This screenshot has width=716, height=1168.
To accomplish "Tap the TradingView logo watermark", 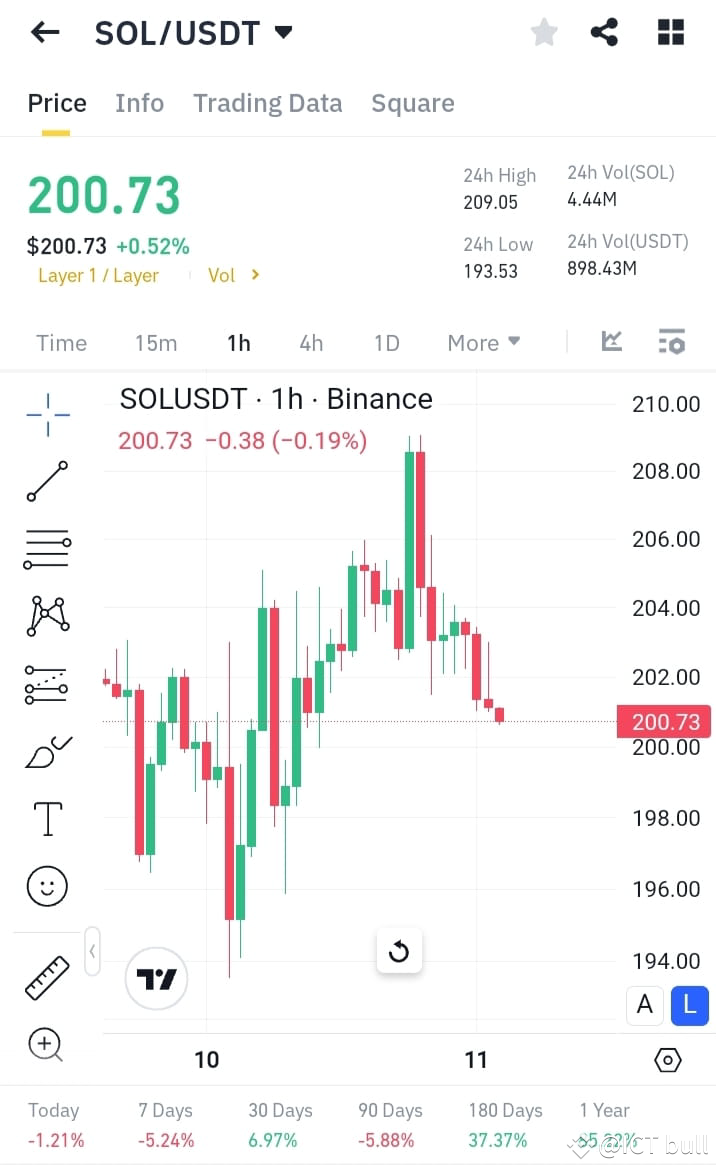I will [156, 979].
